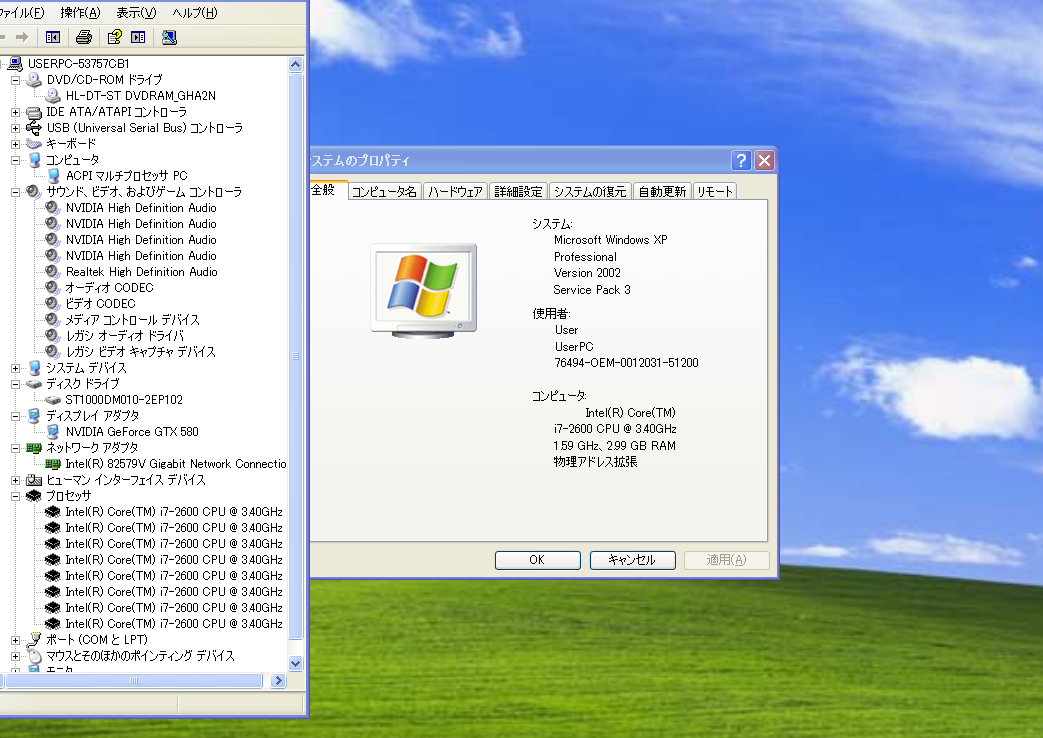This screenshot has width=1043, height=738.
Task: Select HL-DT-ST DVDRAM_GHA2N device
Action: click(140, 96)
